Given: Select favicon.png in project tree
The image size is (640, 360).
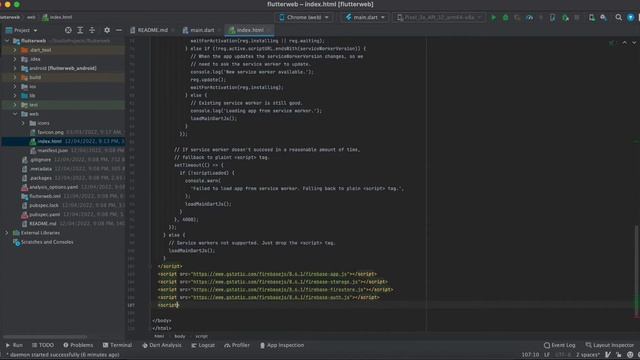Looking at the screenshot, I should [x=50, y=132].
